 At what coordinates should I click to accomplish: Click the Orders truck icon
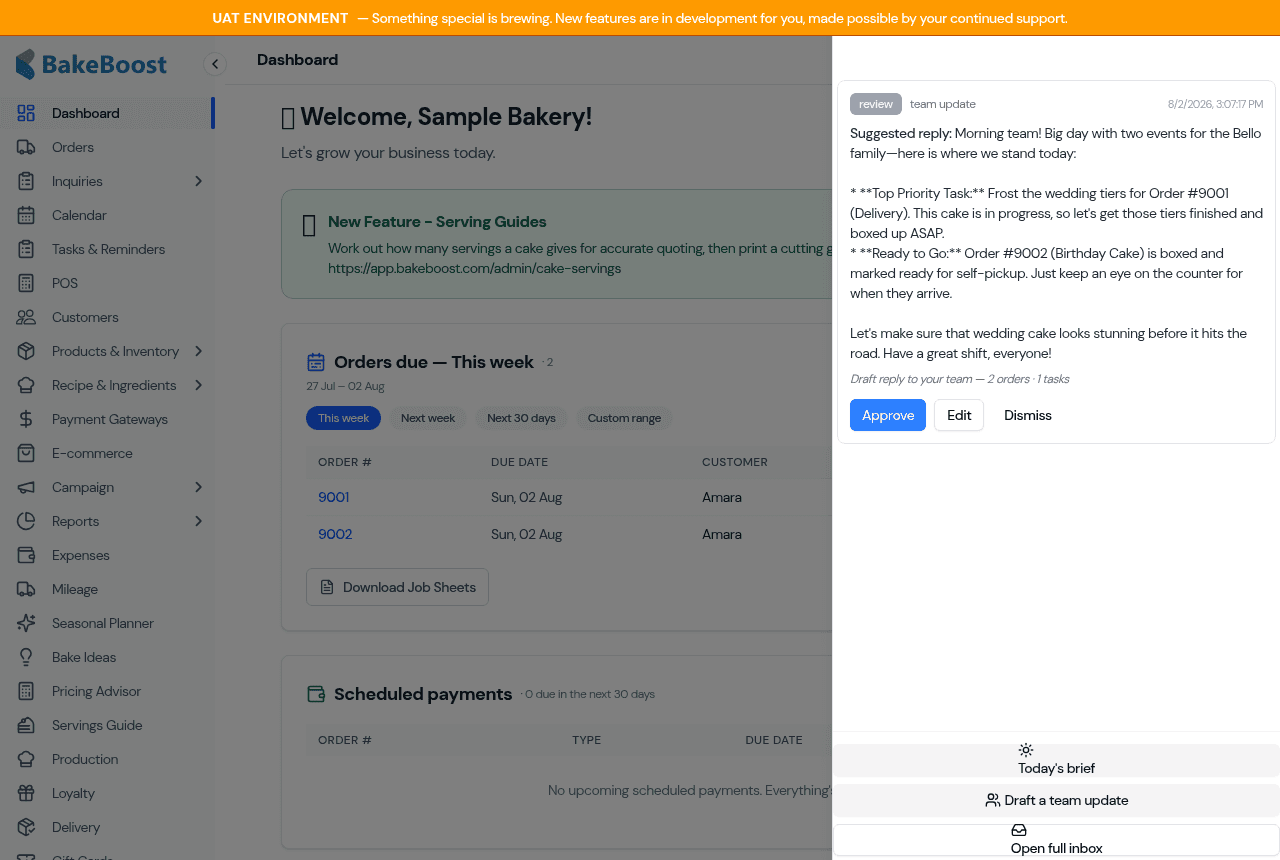(26, 147)
